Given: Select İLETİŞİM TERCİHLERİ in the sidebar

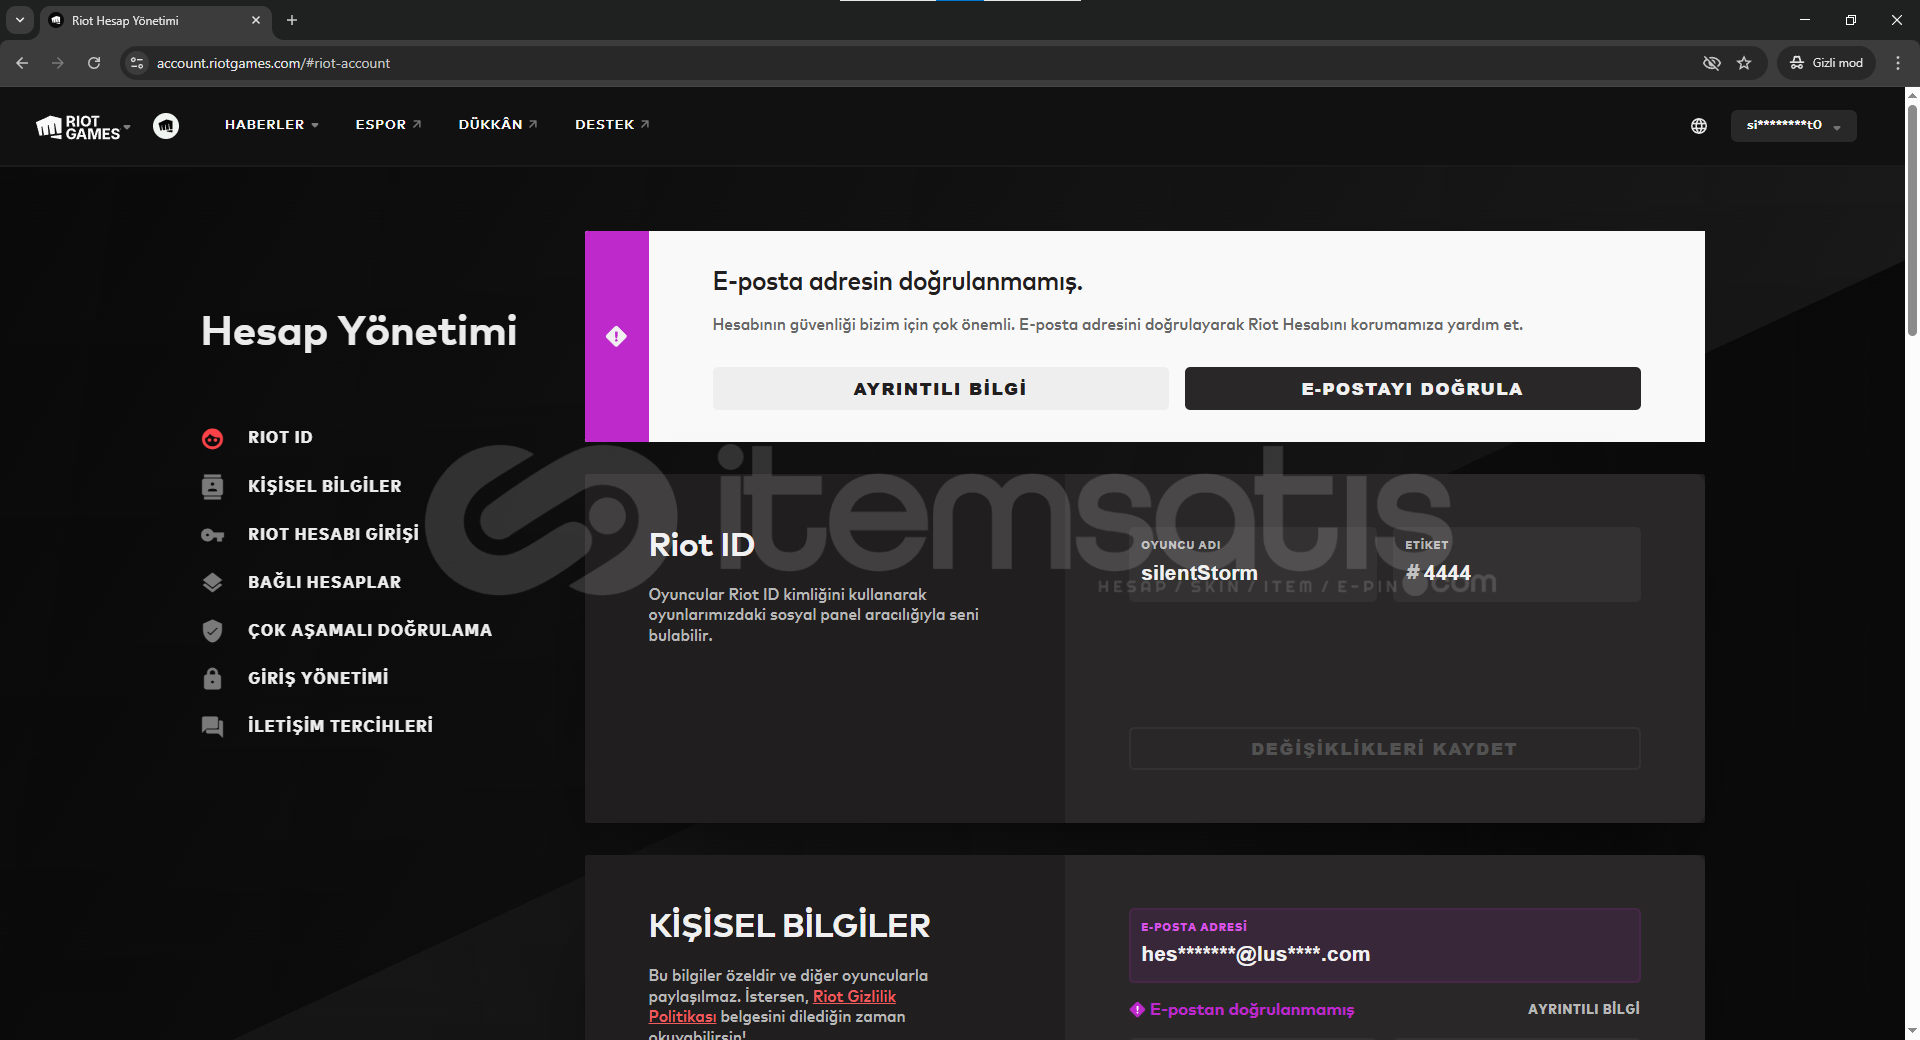Looking at the screenshot, I should tap(340, 726).
